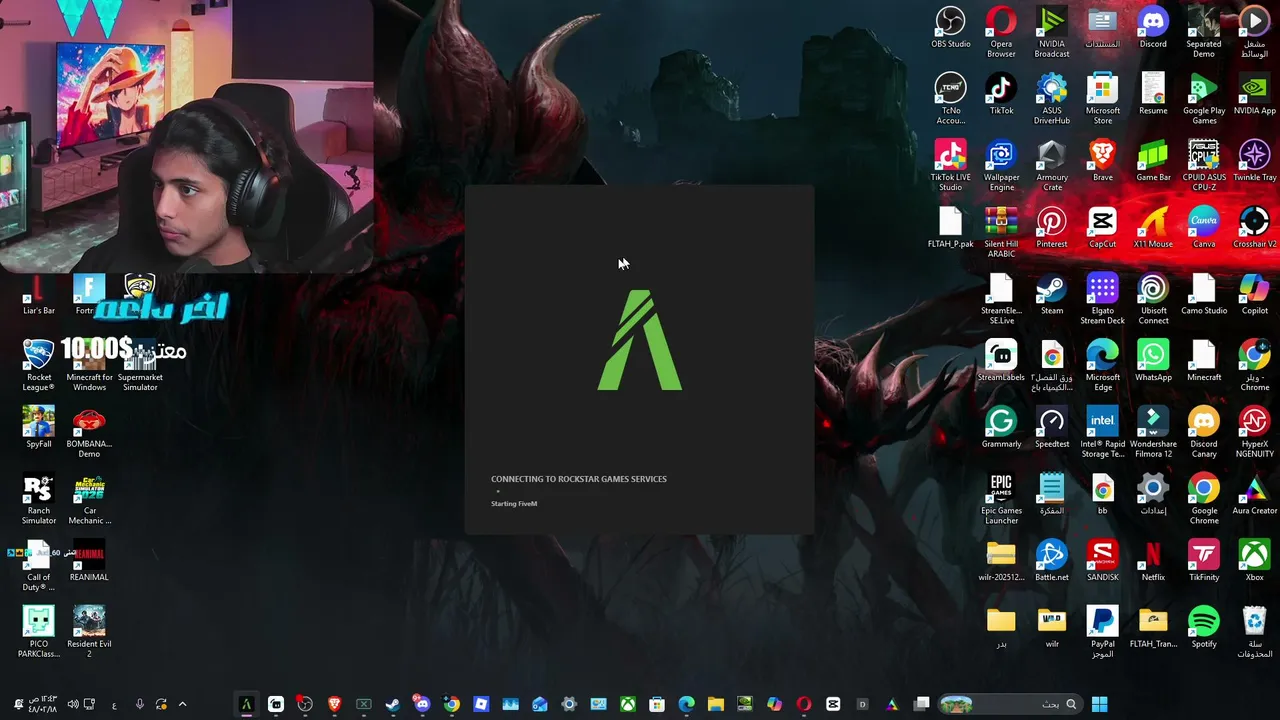Viewport: 1280px width, 720px height.
Task: Open Discord from the taskbar
Action: (x=422, y=704)
